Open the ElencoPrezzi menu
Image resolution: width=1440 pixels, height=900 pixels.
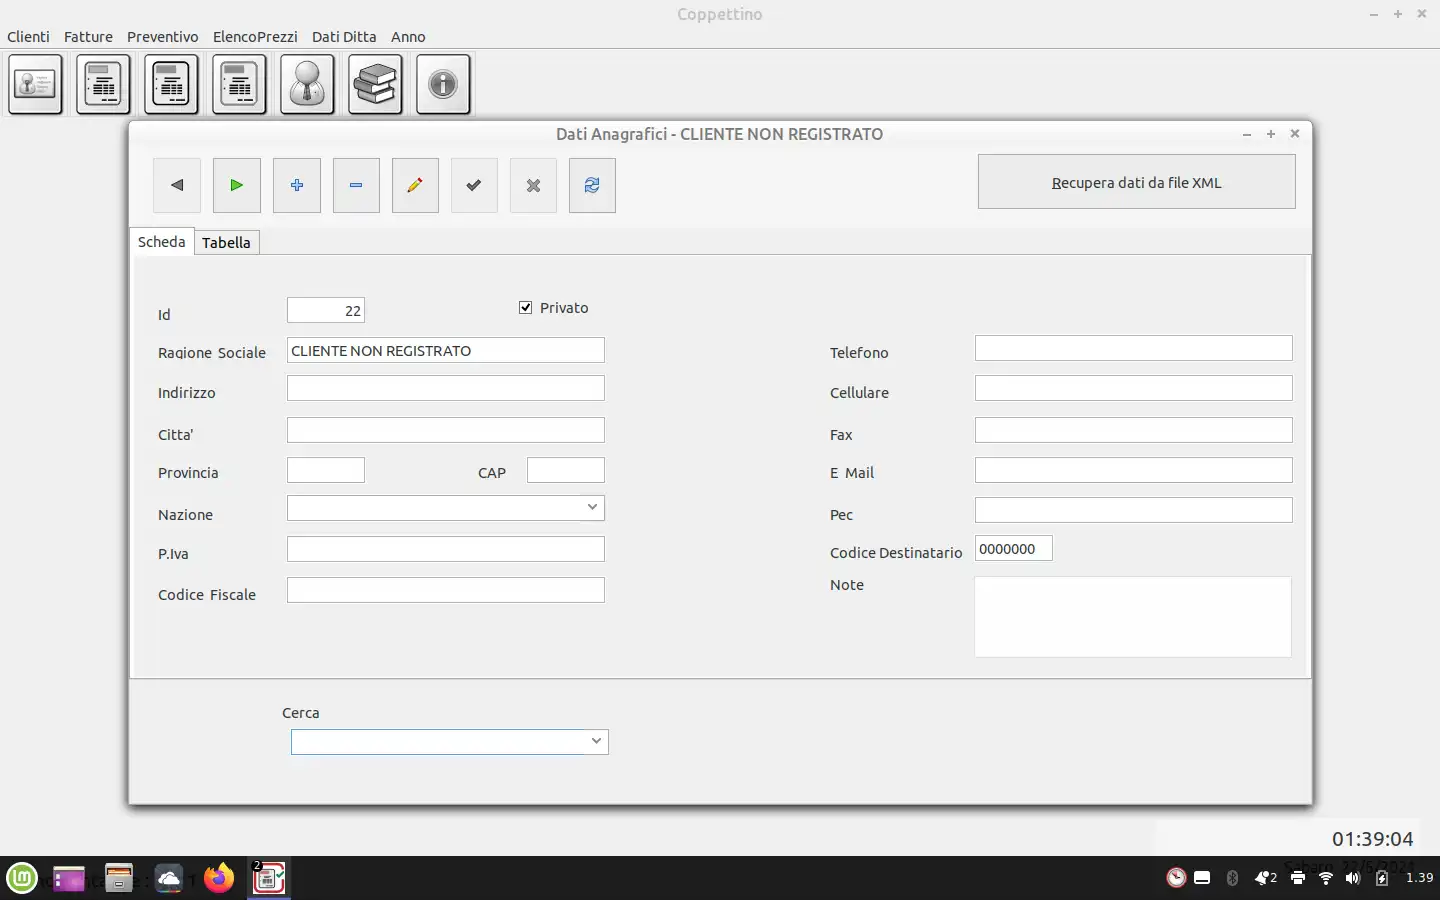click(255, 37)
